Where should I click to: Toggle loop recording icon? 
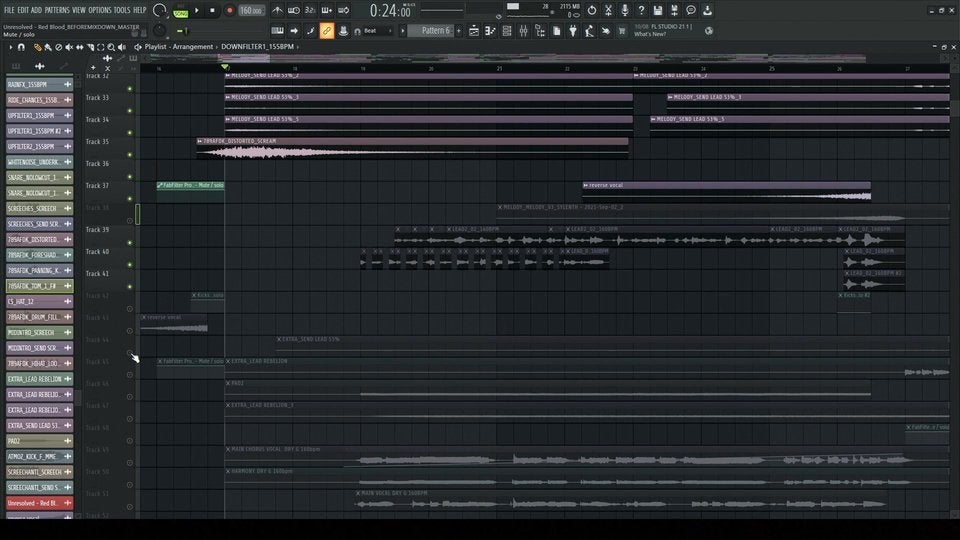click(343, 10)
